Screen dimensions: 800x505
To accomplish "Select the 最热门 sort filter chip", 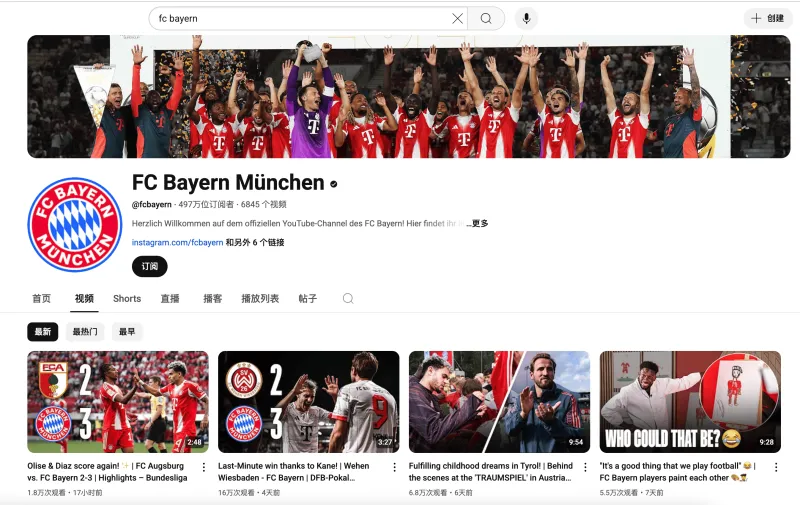I will [x=85, y=332].
